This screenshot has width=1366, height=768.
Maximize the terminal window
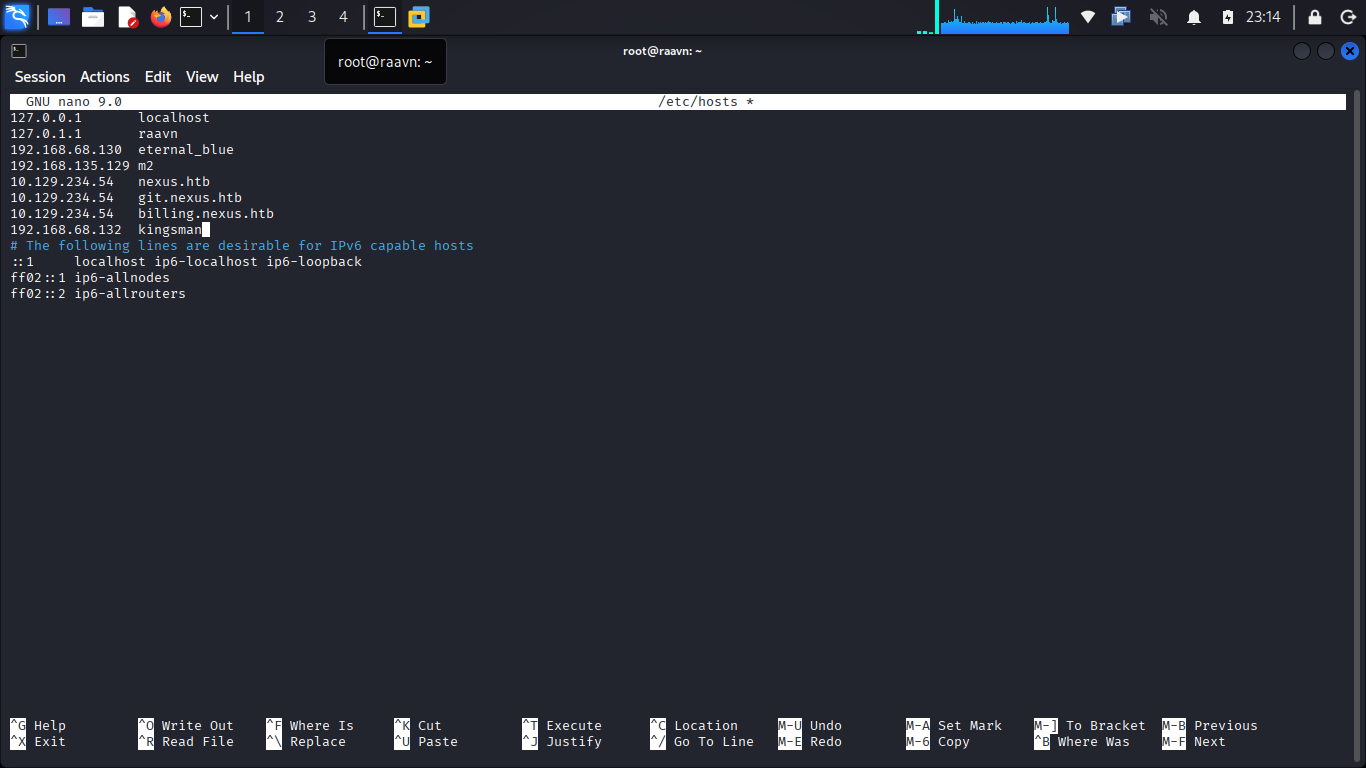pos(1326,51)
